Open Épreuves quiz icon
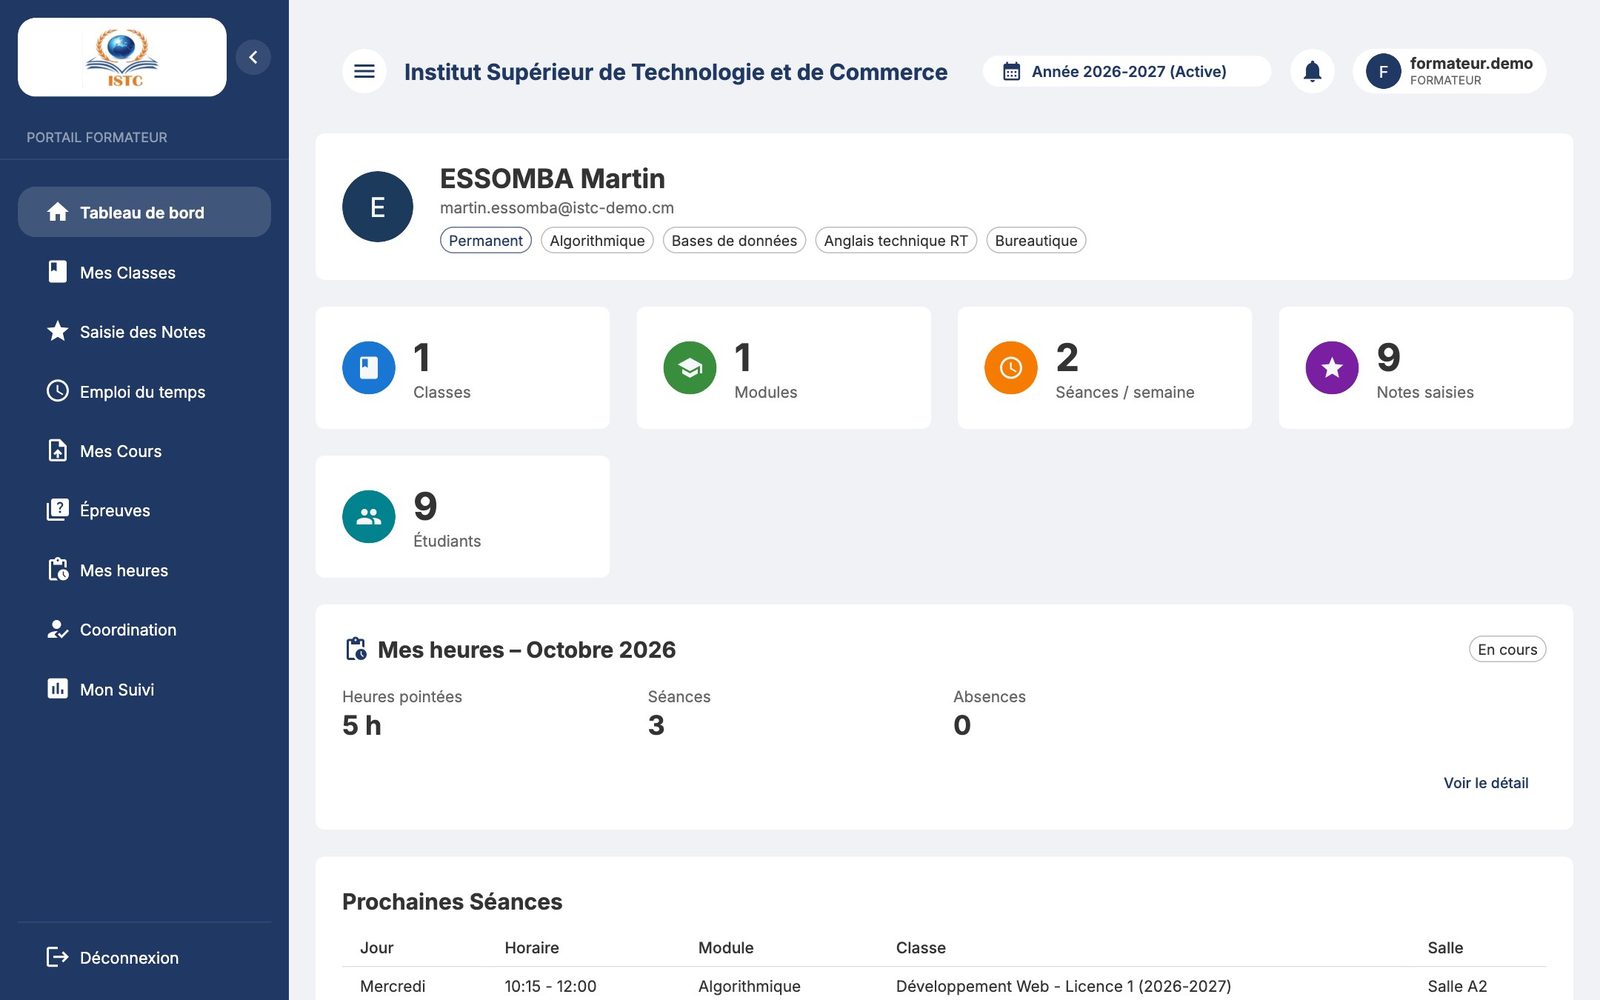1600x1000 pixels. click(58, 510)
